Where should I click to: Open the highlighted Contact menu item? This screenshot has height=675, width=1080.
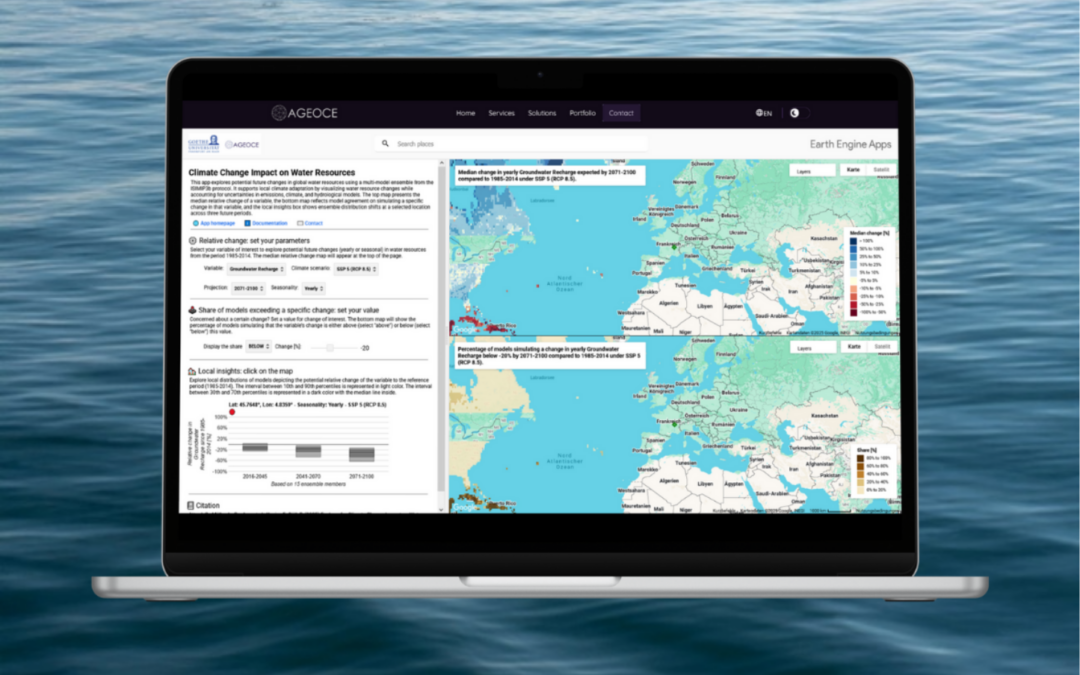621,113
